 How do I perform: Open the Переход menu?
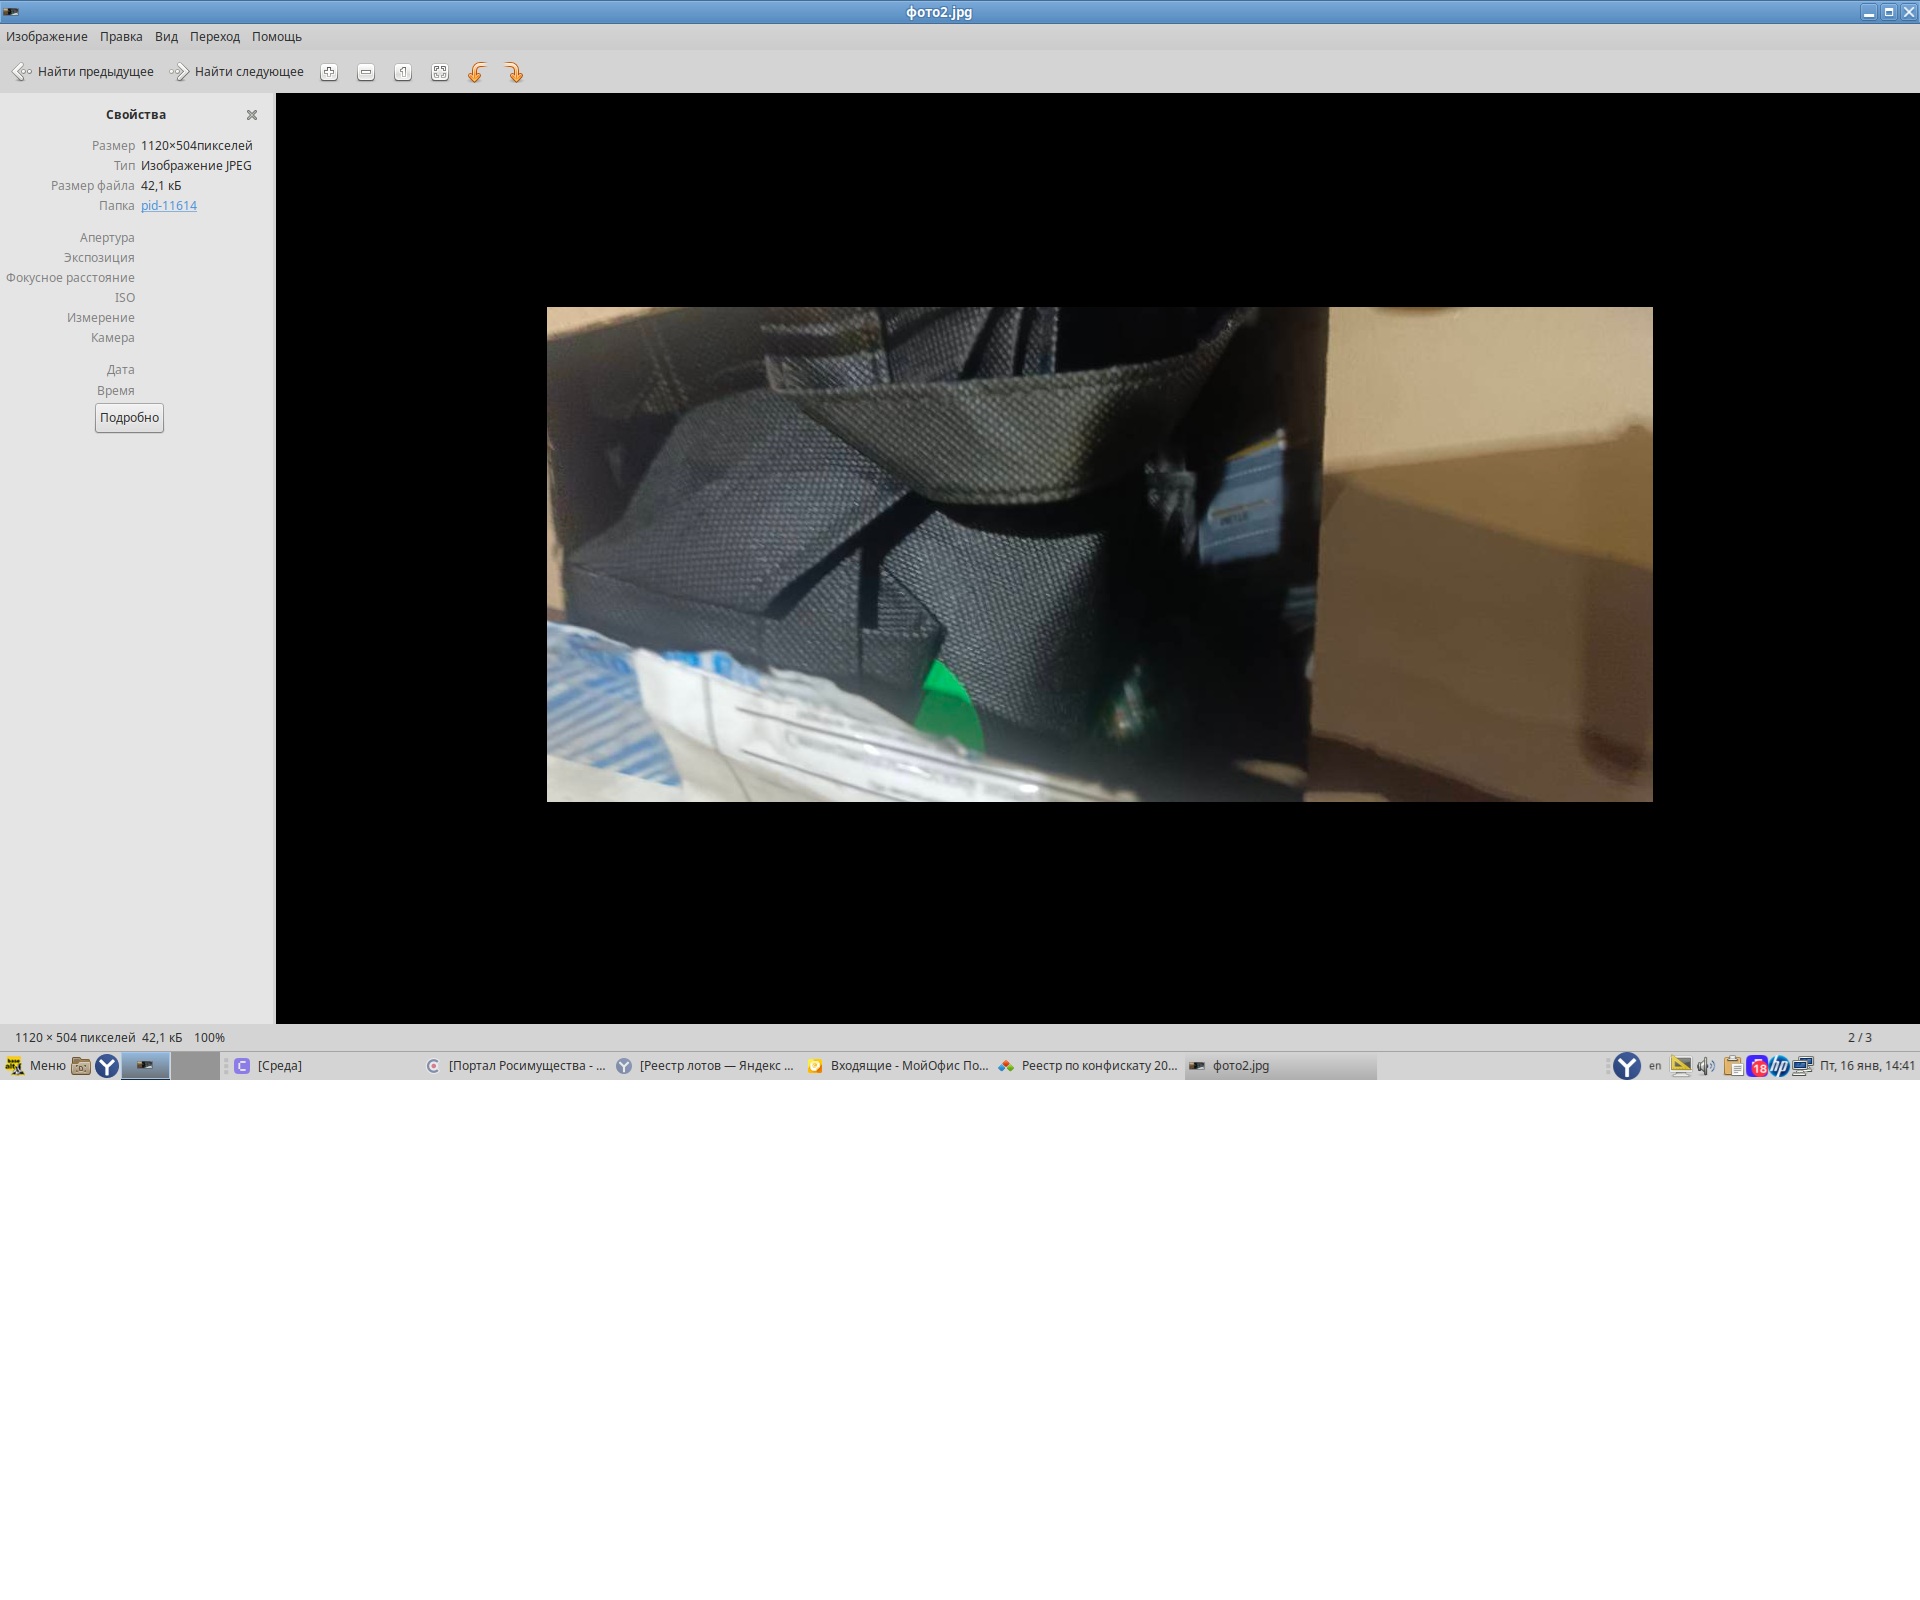[x=215, y=37]
